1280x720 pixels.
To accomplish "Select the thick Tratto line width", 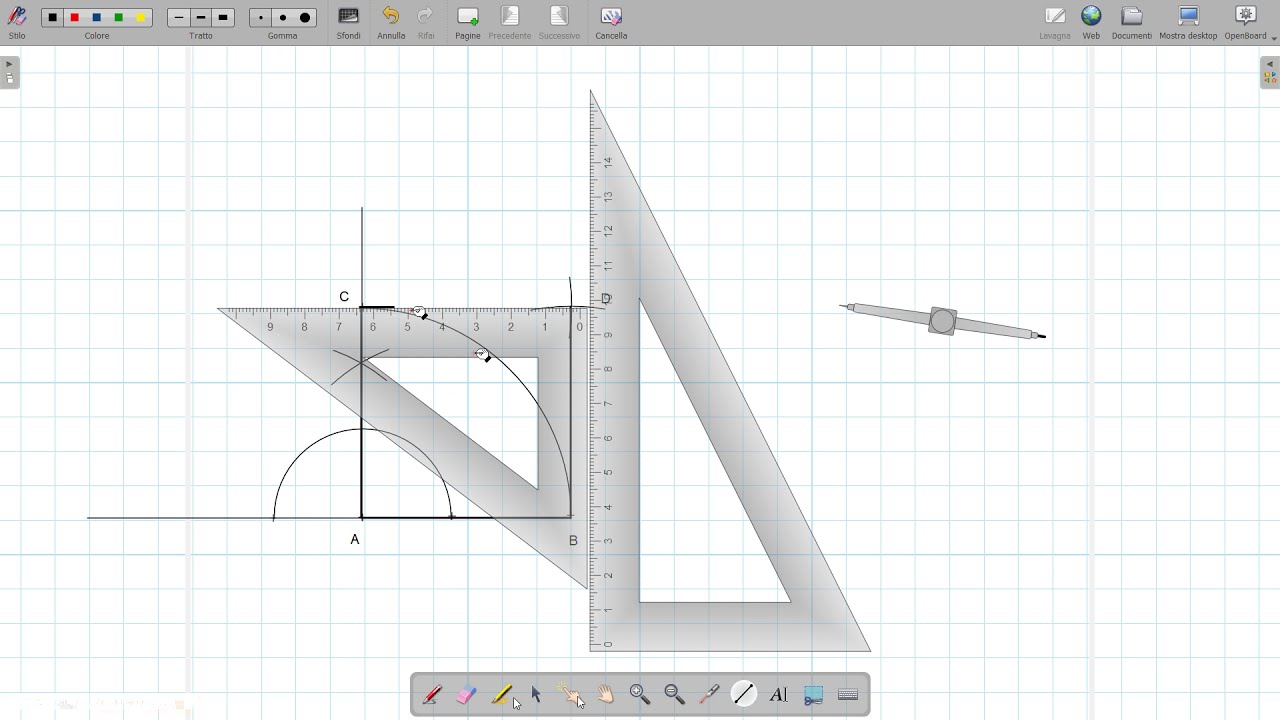I will pyautogui.click(x=223, y=18).
